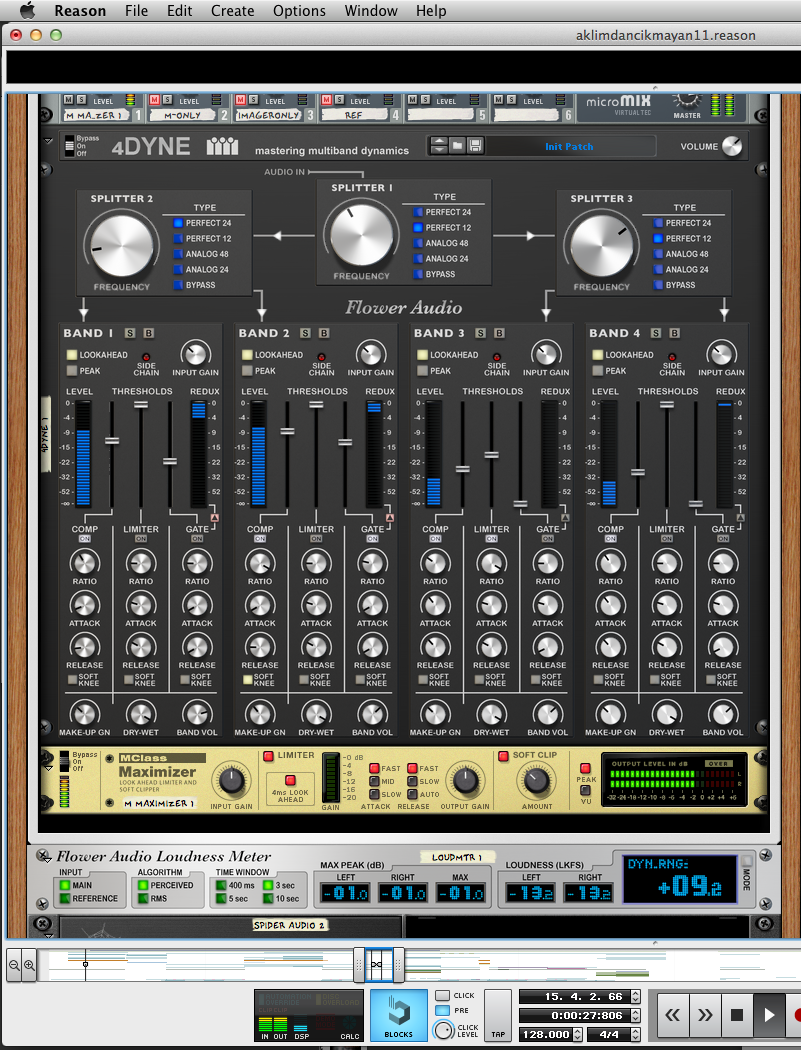Bypass Band 1 with its B button

tap(149, 333)
